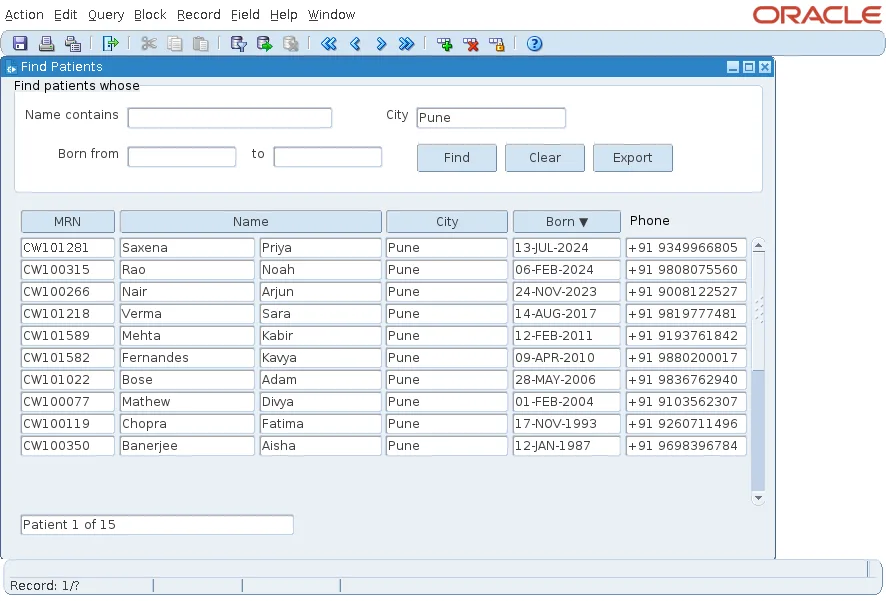886x601 pixels.
Task: Click the Cancel Query icon
Action: [290, 43]
